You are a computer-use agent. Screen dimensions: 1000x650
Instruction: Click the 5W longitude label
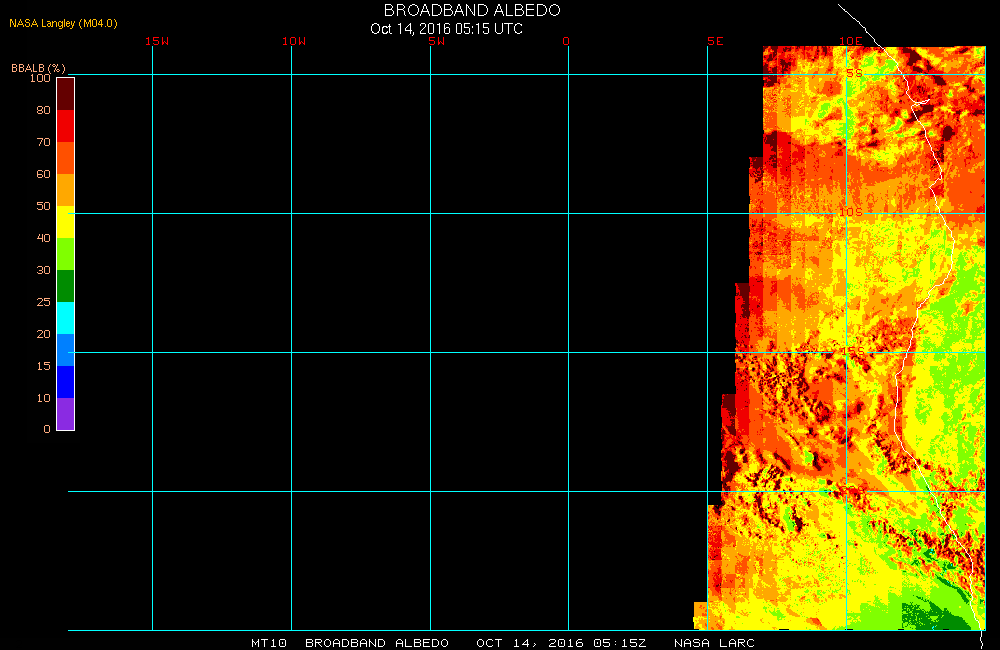click(x=435, y=41)
